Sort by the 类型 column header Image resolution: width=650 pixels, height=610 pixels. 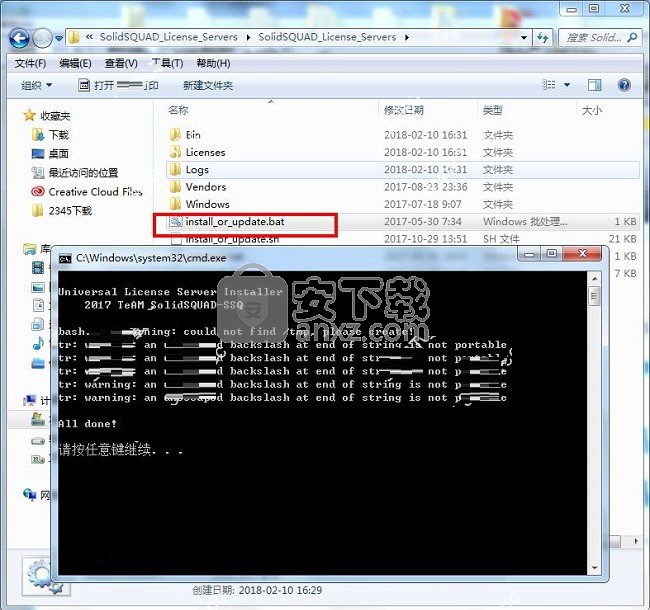[x=492, y=110]
